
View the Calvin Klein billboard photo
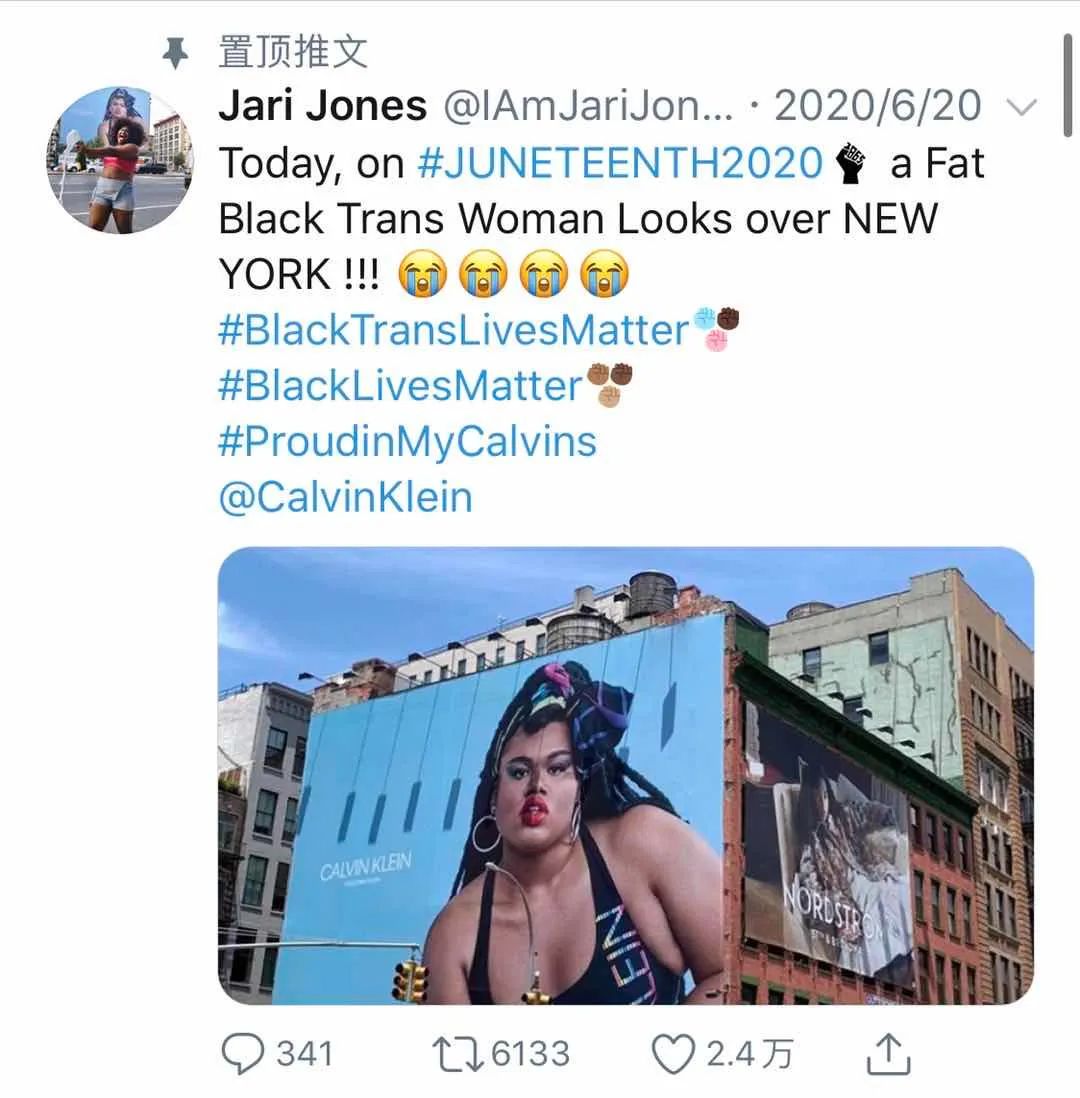[625, 776]
